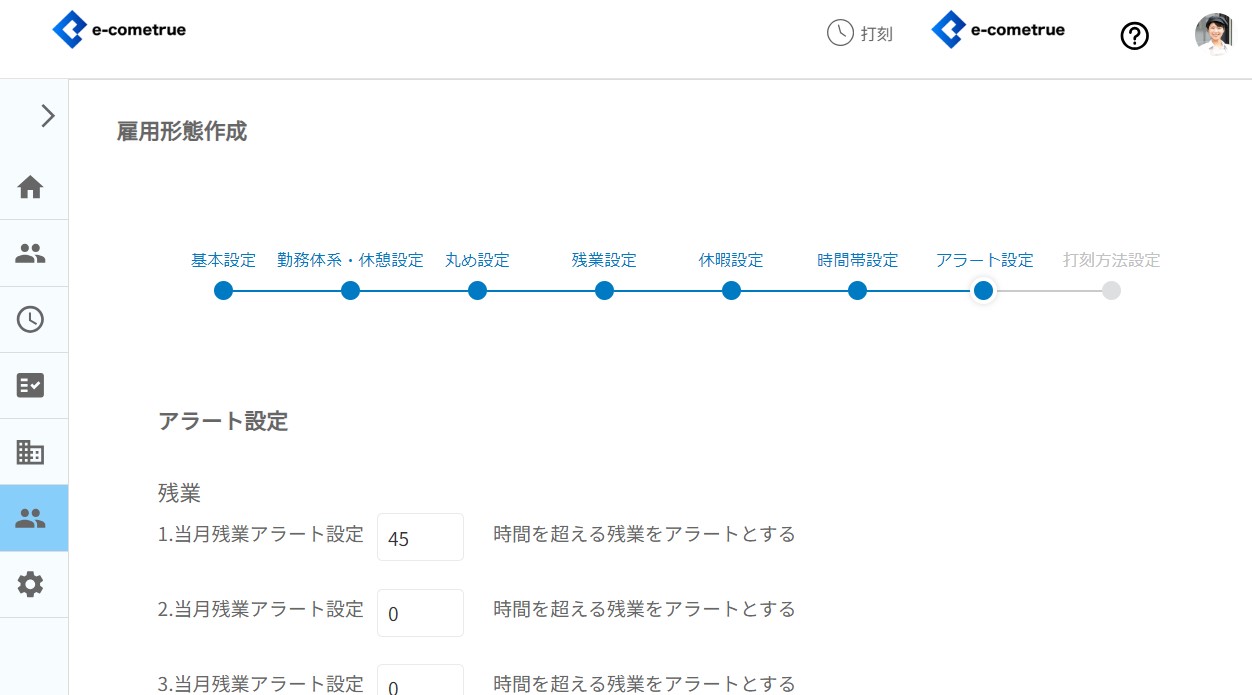Open the building icon in the sidebar
1252x695 pixels.
(x=31, y=452)
